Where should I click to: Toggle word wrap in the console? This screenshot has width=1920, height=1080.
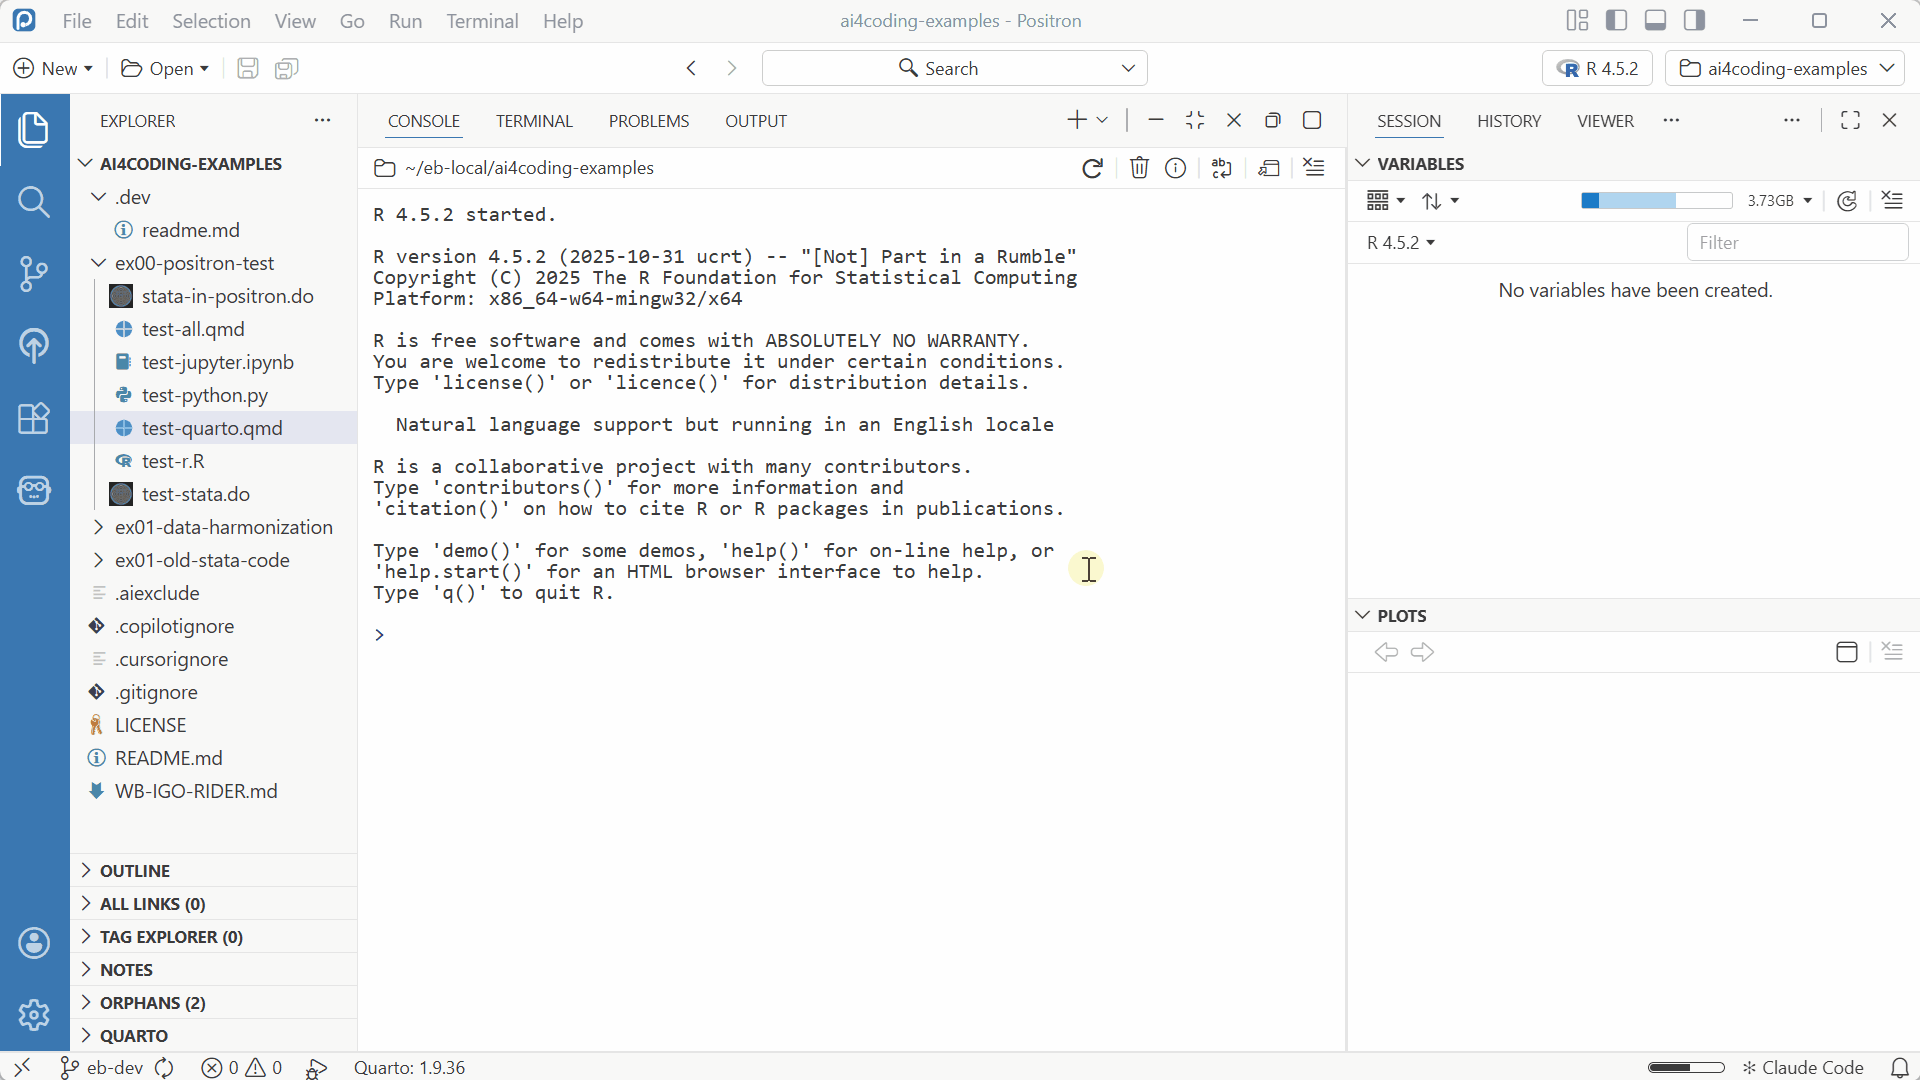pos(1221,168)
